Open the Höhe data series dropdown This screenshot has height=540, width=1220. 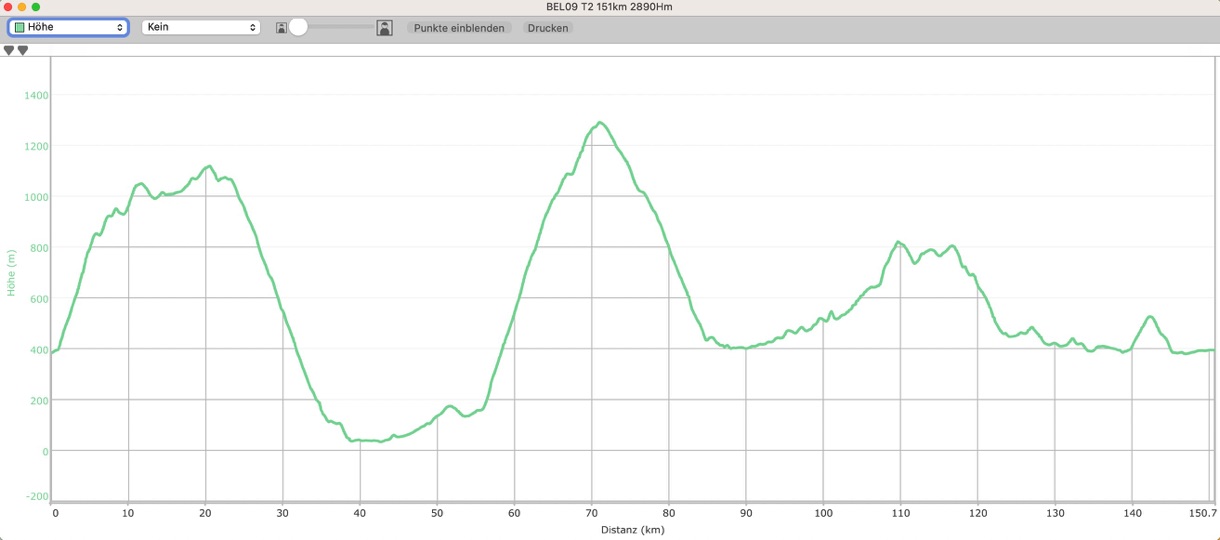tap(68, 28)
